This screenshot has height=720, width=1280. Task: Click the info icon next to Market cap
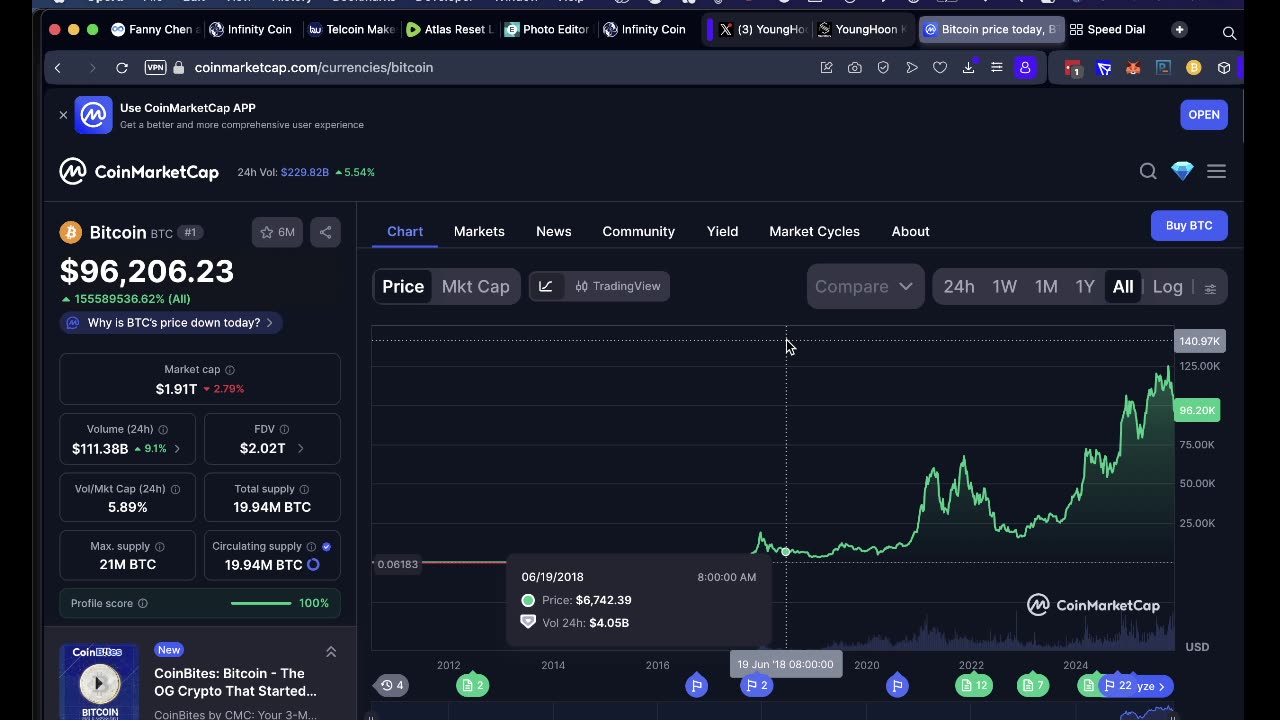(x=230, y=370)
